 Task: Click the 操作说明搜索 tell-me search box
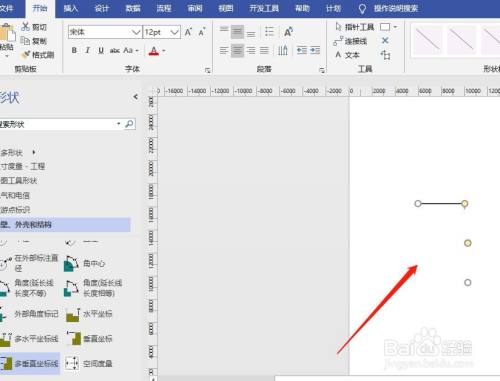[389, 8]
